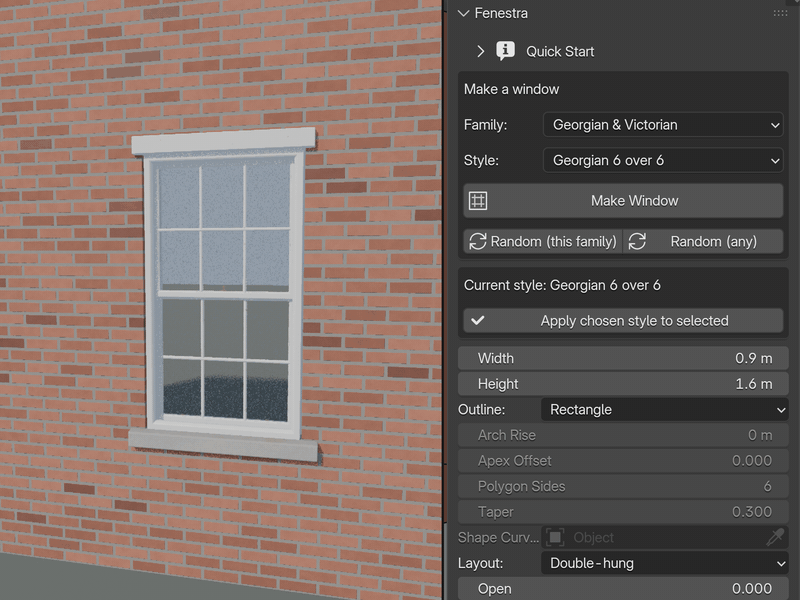The height and width of the screenshot is (600, 800).
Task: Click the Polygon Sides field
Action: tap(623, 486)
